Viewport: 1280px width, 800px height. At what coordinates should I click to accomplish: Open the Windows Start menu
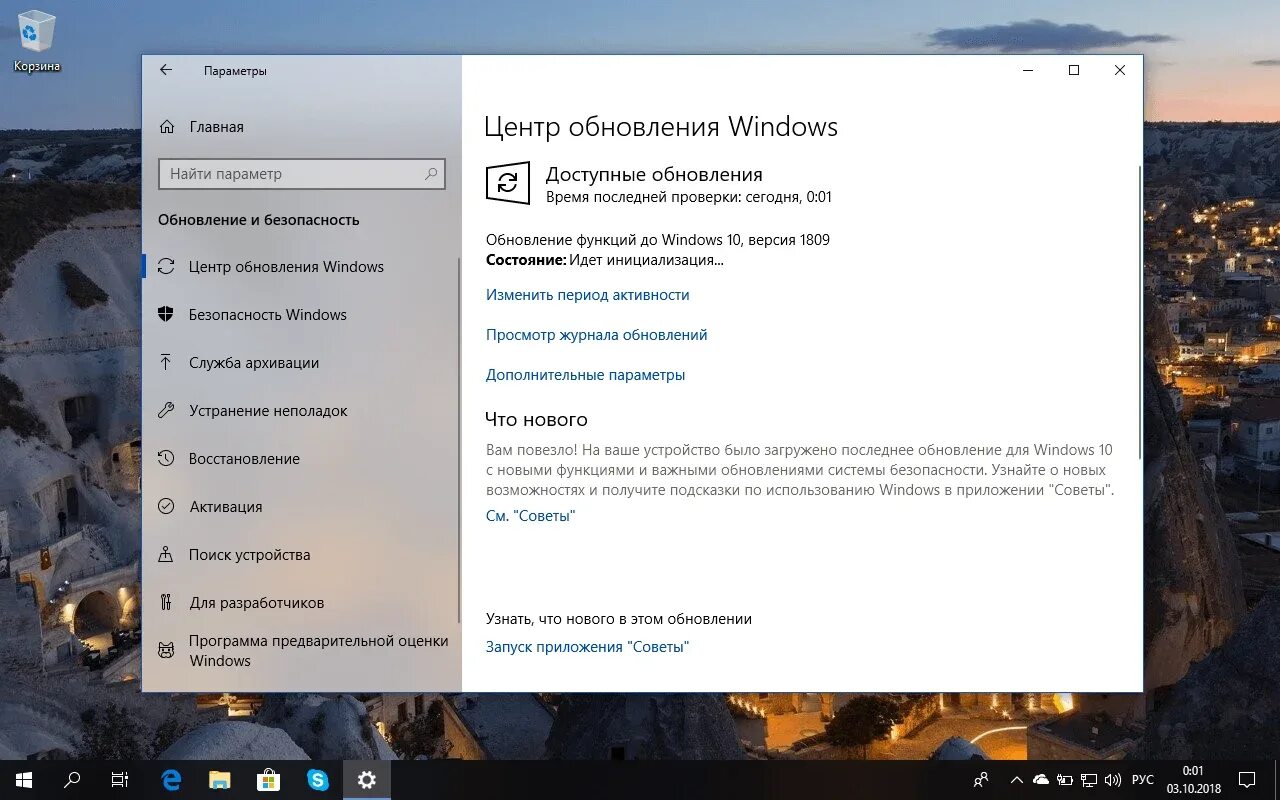(x=23, y=780)
